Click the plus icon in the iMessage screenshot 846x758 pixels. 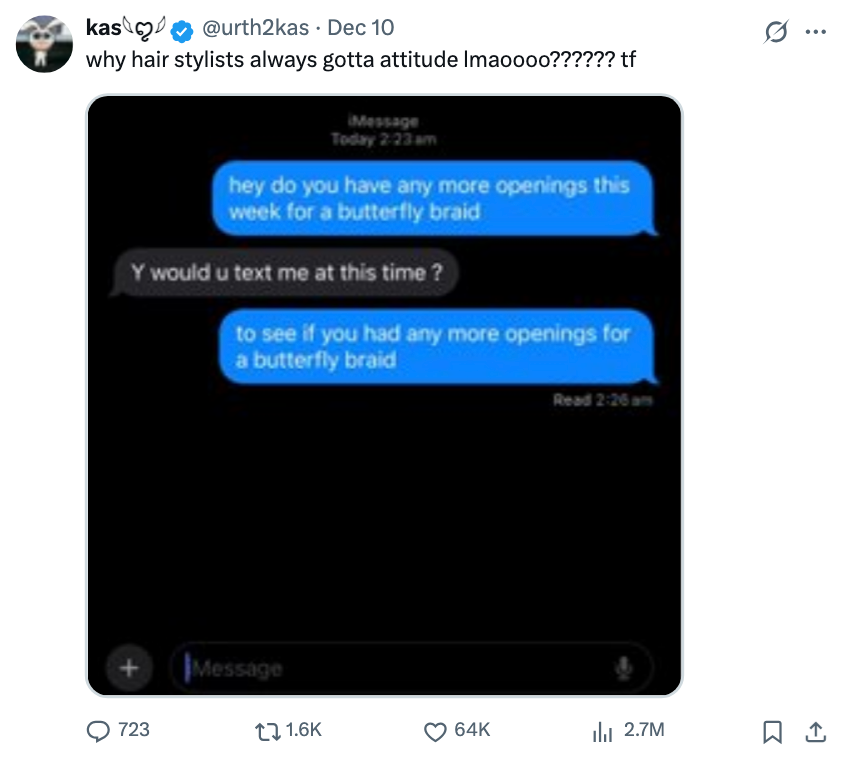129,667
